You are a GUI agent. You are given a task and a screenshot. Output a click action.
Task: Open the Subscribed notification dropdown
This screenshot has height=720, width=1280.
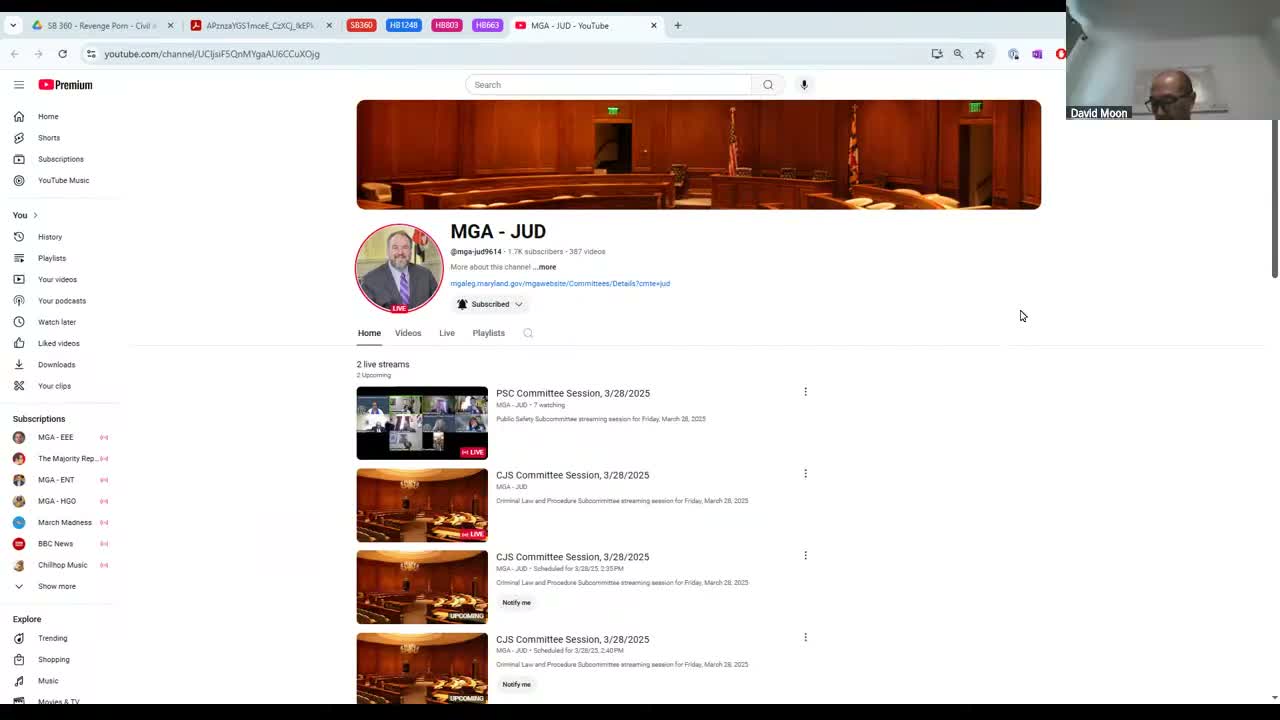(x=490, y=304)
